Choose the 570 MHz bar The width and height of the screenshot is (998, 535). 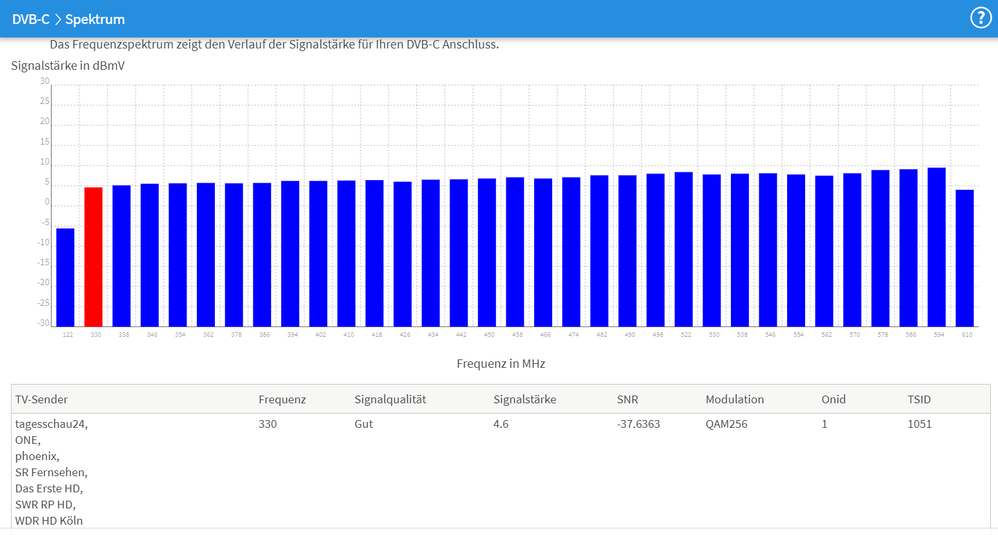[x=852, y=250]
